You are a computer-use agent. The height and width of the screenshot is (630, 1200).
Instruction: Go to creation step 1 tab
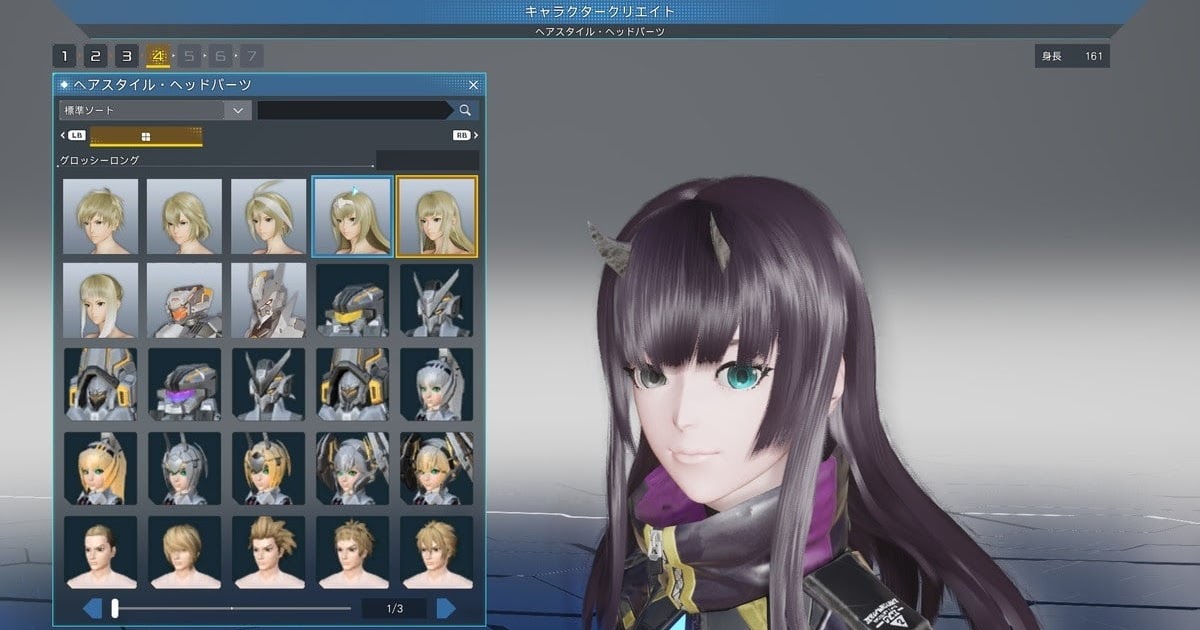(x=64, y=56)
